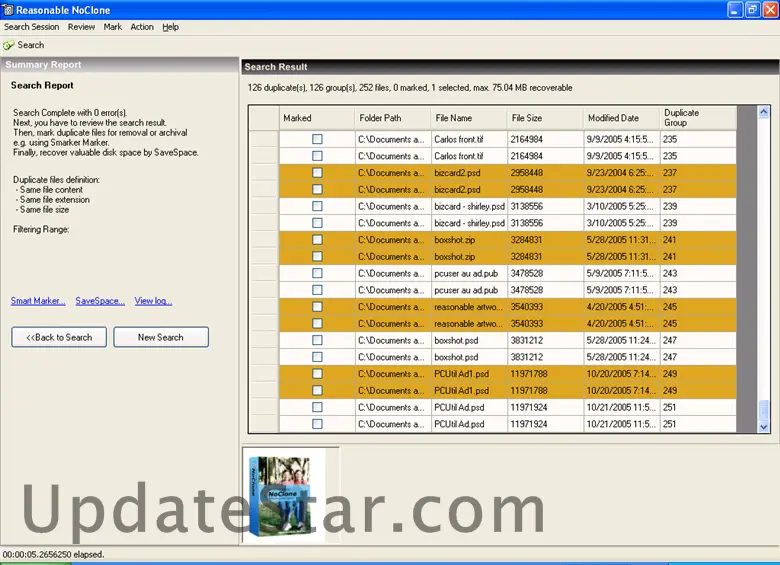Click the Search toolbar icon
The height and width of the screenshot is (565, 780).
click(x=8, y=45)
